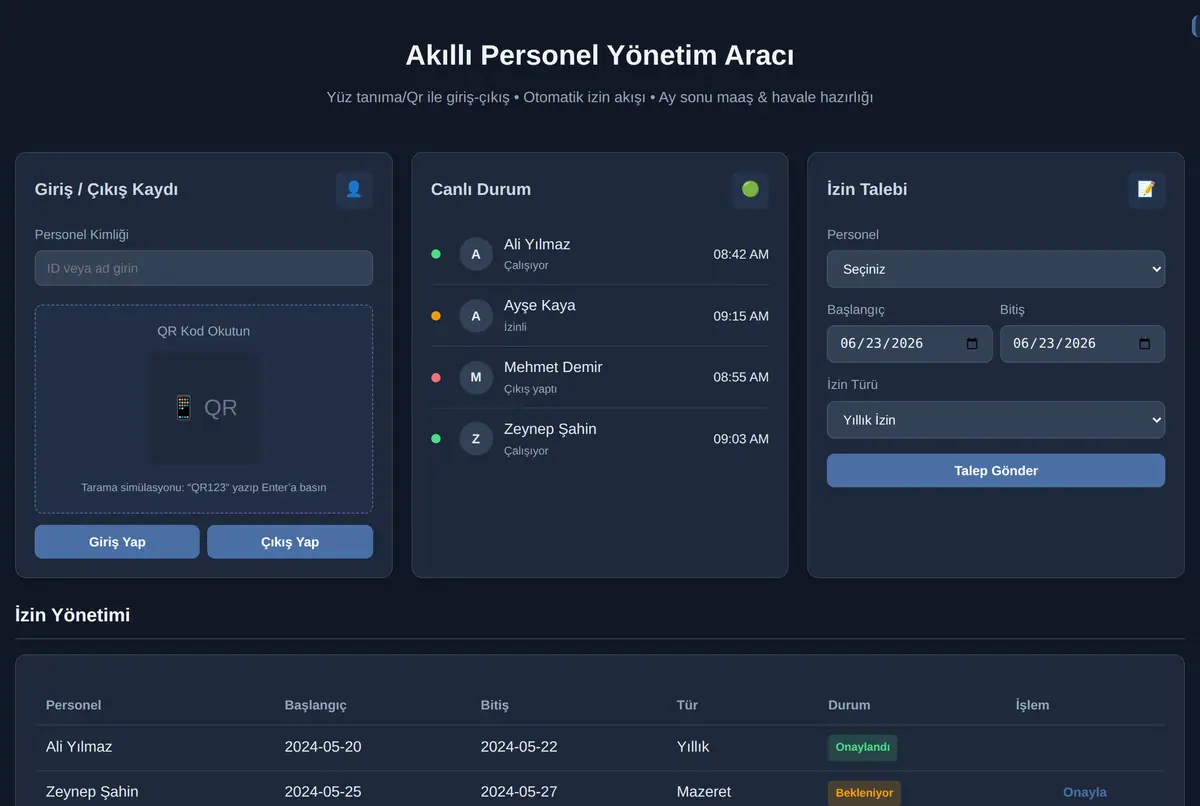Click Ali Yılmaz's avatar circle
Screen dimensions: 1200x806
[476, 254]
